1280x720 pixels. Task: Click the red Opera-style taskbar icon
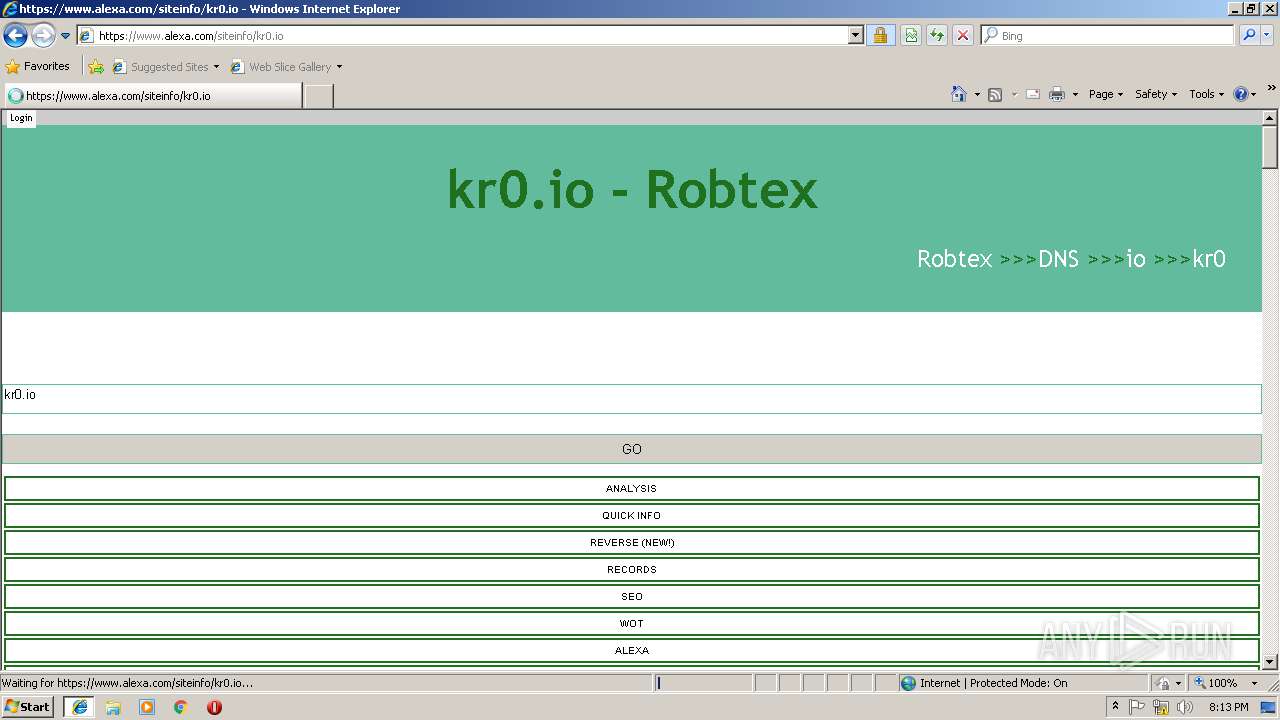214,707
